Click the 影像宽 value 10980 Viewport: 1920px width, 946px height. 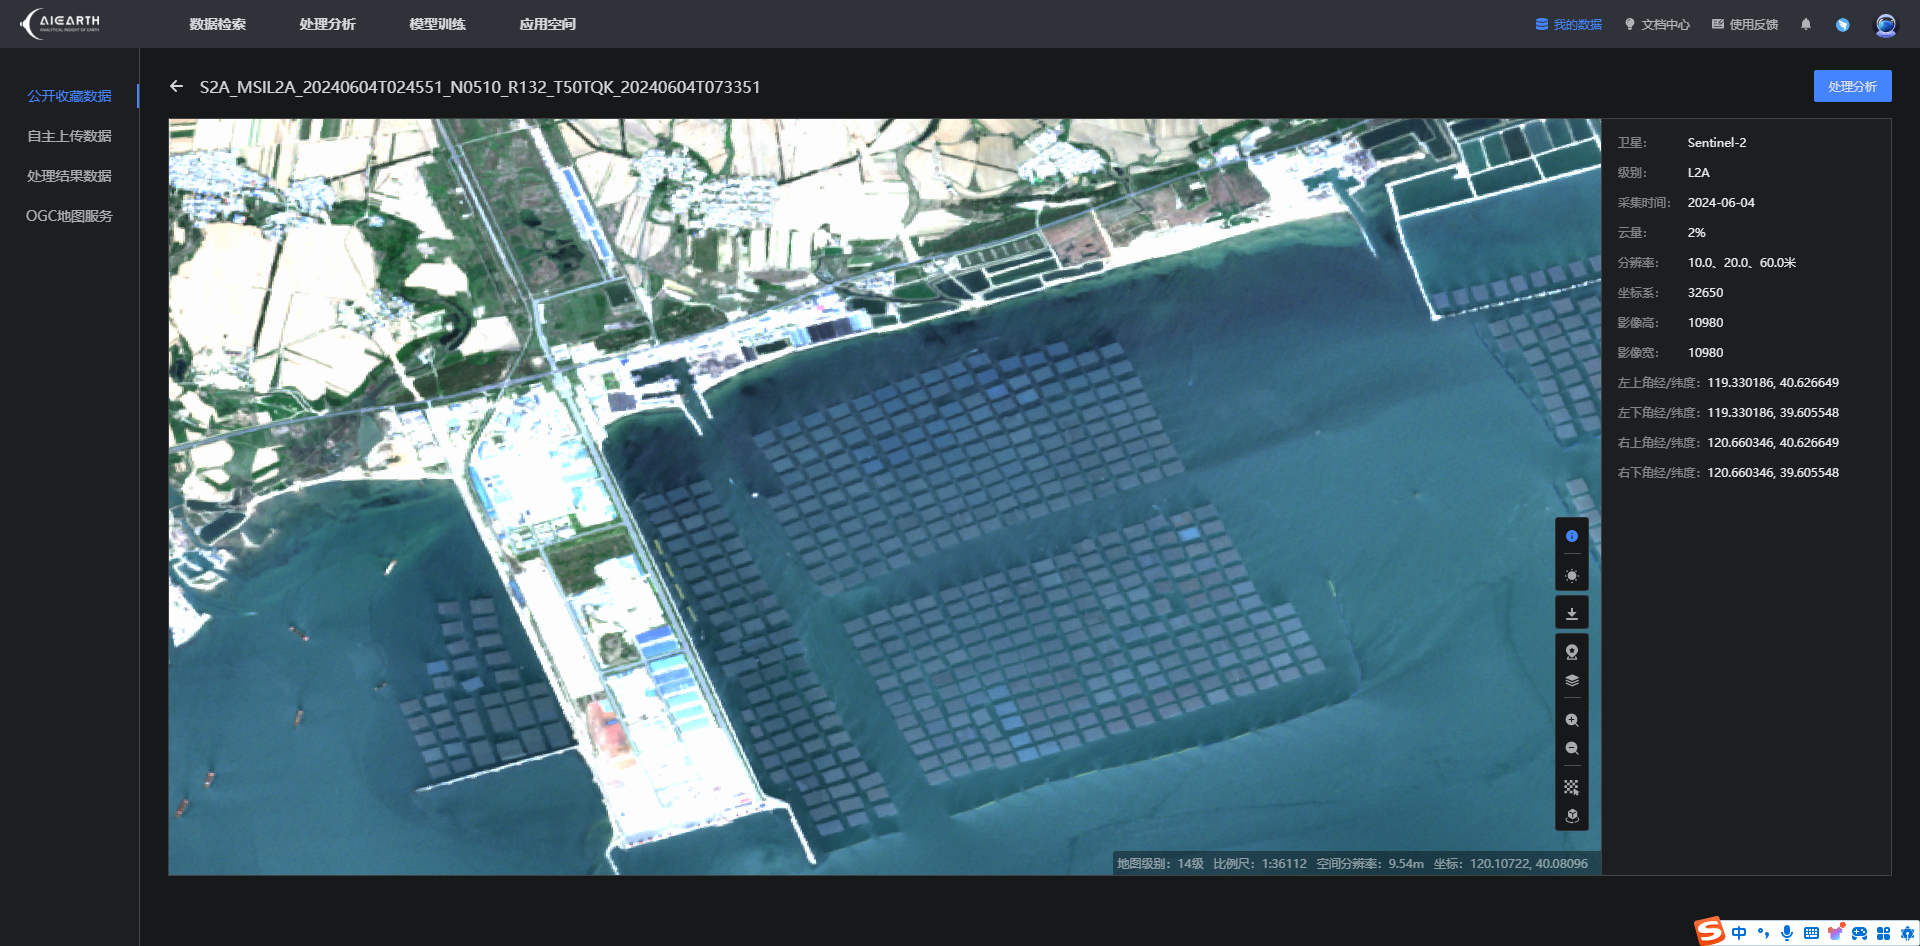pyautogui.click(x=1705, y=353)
